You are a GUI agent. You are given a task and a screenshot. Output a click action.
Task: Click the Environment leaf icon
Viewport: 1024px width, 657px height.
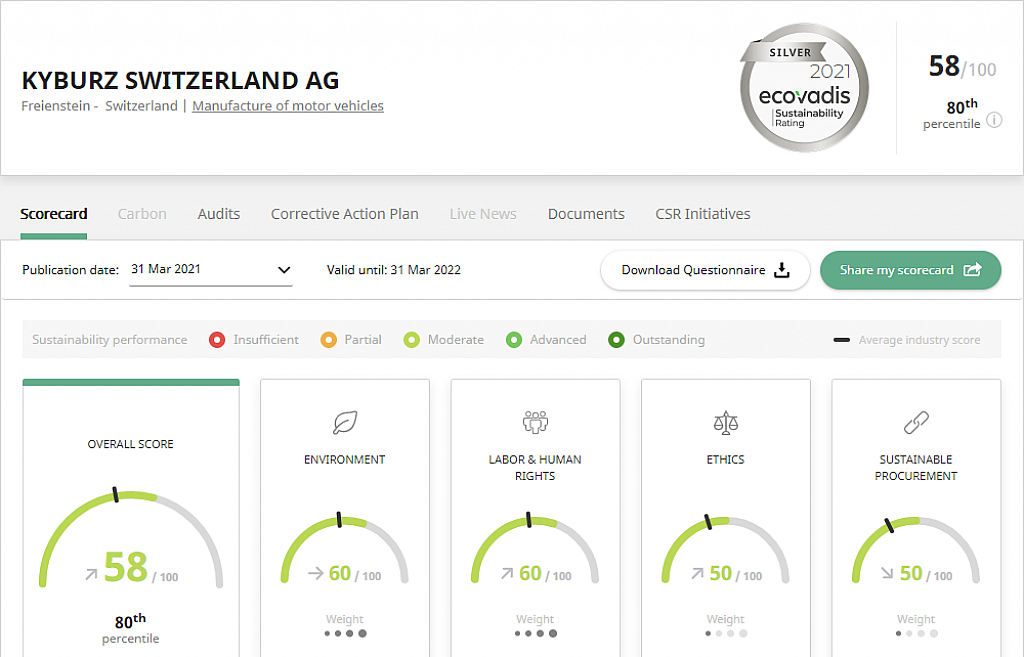coord(345,423)
